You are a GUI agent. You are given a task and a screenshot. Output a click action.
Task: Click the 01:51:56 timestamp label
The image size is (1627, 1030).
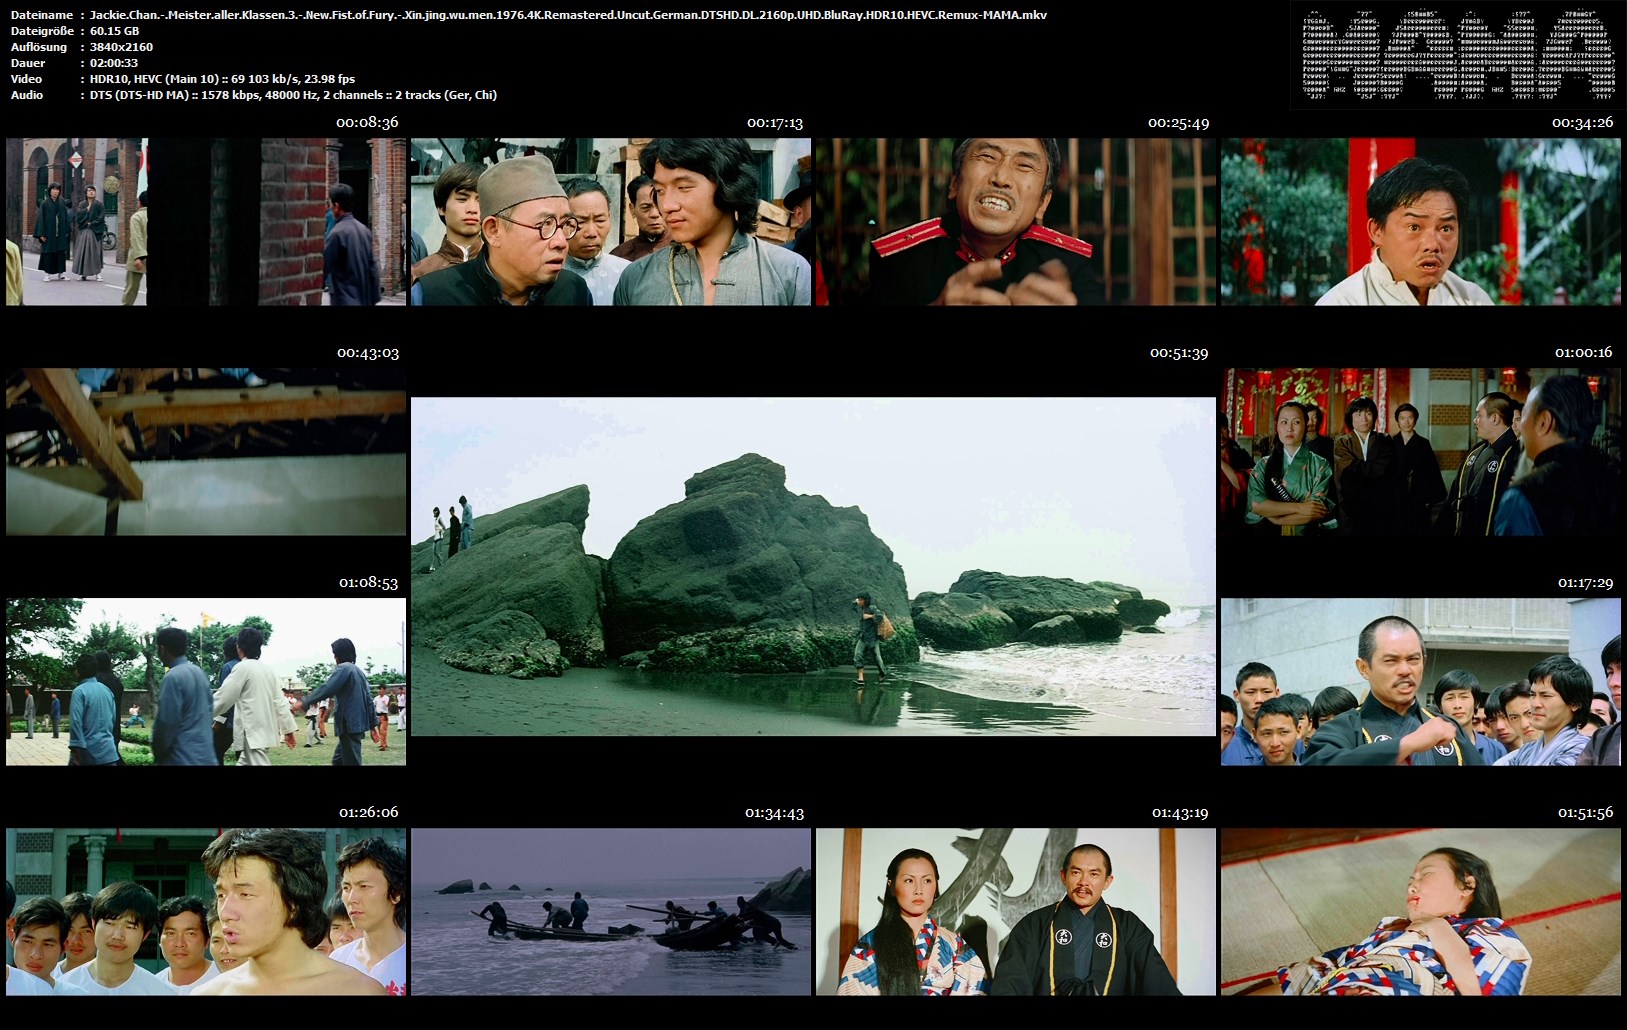1585,813
